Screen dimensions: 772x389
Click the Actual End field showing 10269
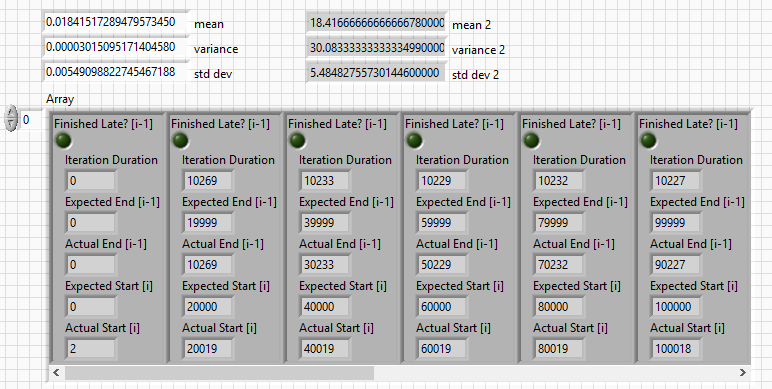[208, 264]
